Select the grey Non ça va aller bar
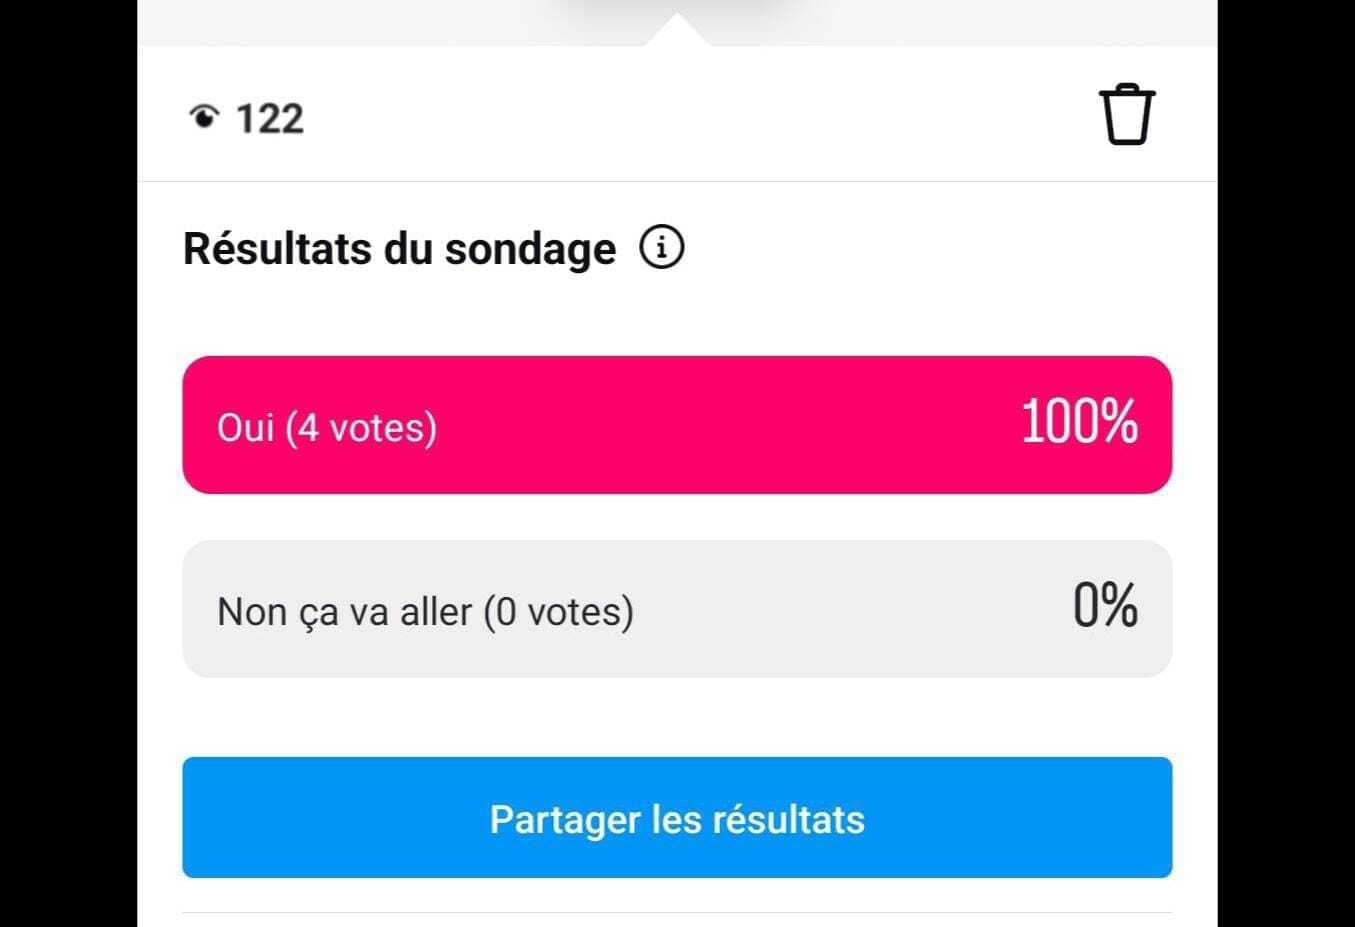Viewport: 1355px width, 927px height. pyautogui.click(x=677, y=609)
